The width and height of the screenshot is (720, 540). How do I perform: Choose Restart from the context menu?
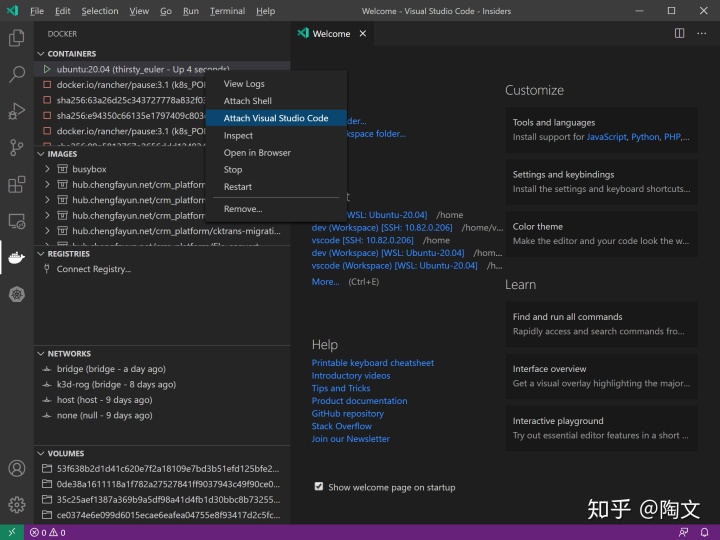point(276,186)
